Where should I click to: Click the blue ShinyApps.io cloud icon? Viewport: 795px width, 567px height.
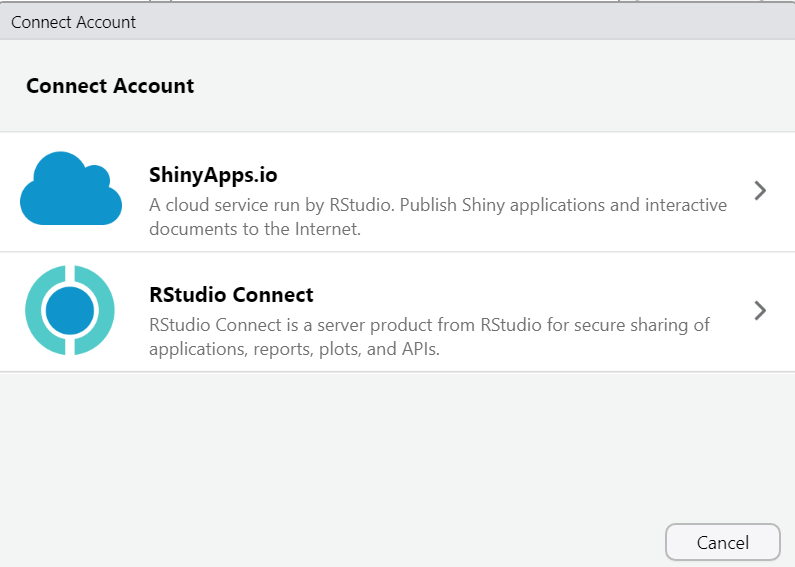point(70,189)
